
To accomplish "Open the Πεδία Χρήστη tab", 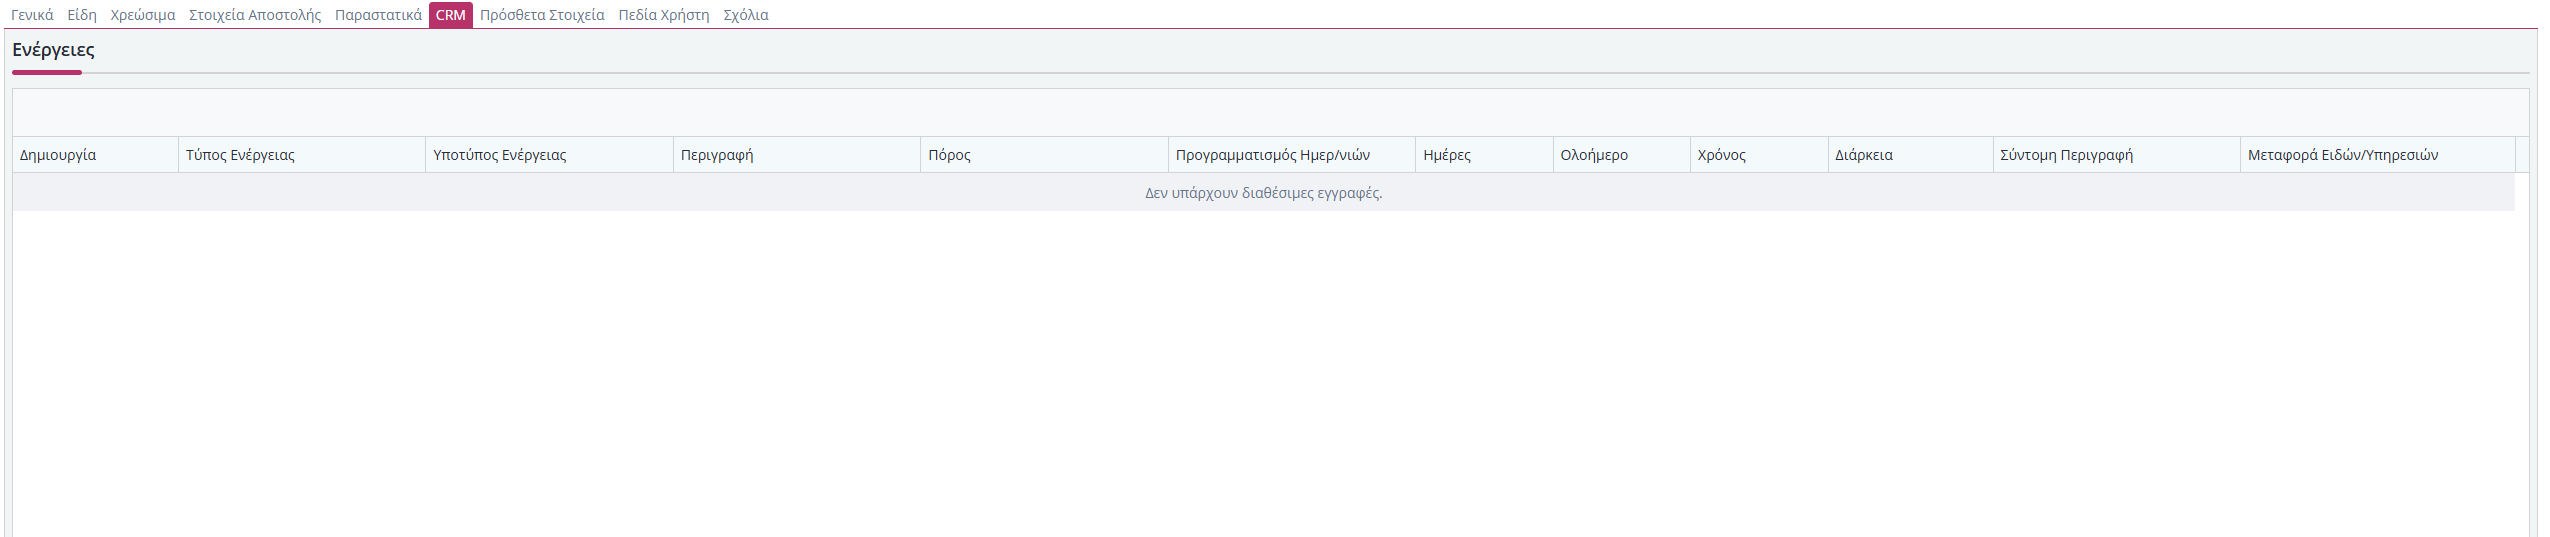I will coord(664,15).
